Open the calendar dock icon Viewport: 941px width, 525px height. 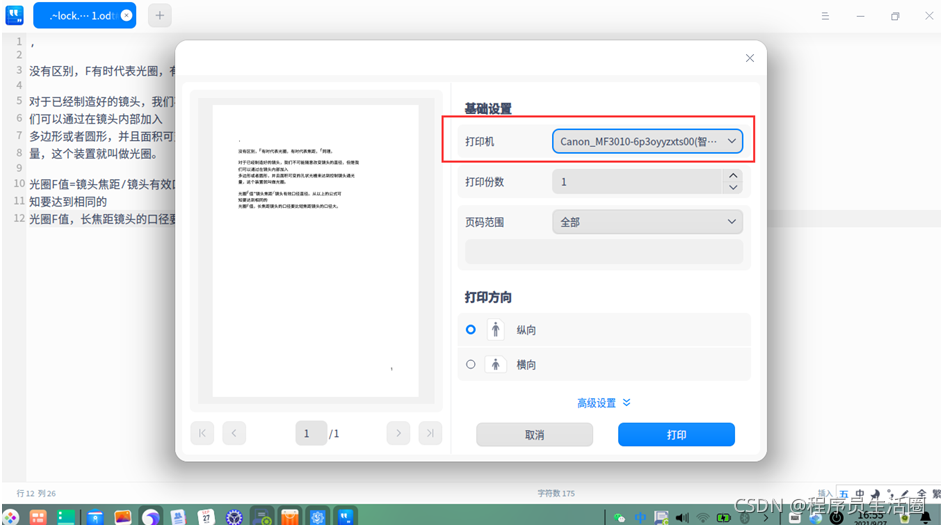pyautogui.click(x=206, y=517)
